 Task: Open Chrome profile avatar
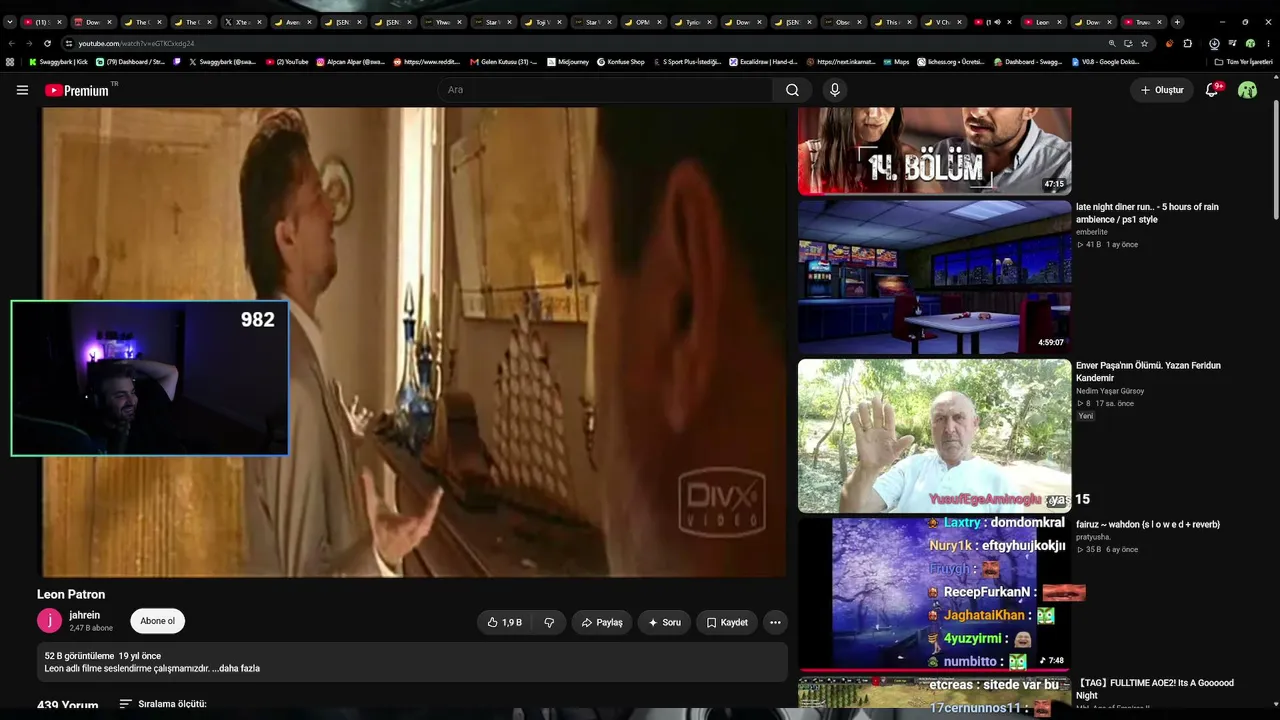(x=1250, y=43)
